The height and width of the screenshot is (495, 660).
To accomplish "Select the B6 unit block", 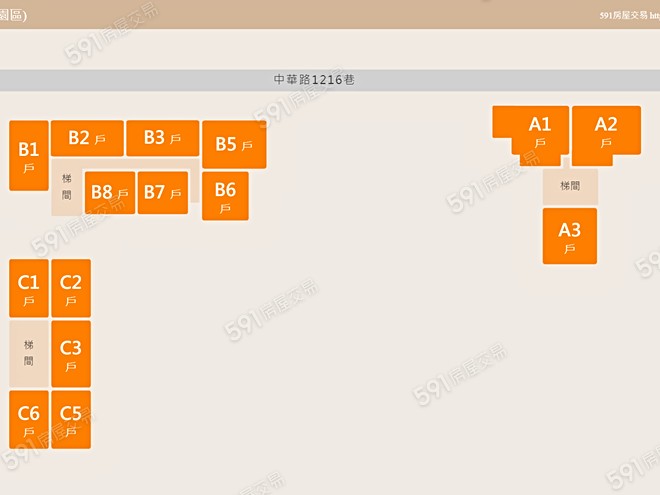I will click(x=225, y=195).
